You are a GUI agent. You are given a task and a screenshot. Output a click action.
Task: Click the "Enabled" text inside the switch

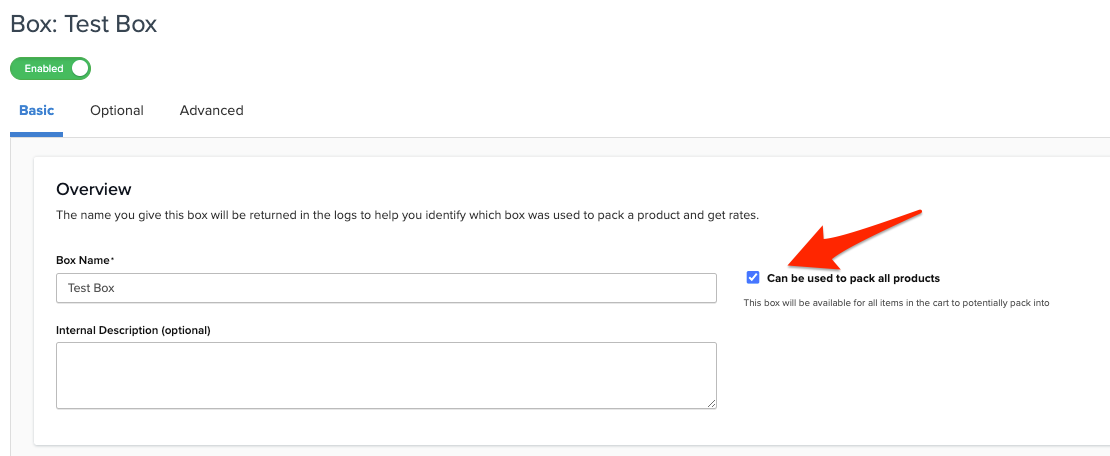tap(44, 69)
